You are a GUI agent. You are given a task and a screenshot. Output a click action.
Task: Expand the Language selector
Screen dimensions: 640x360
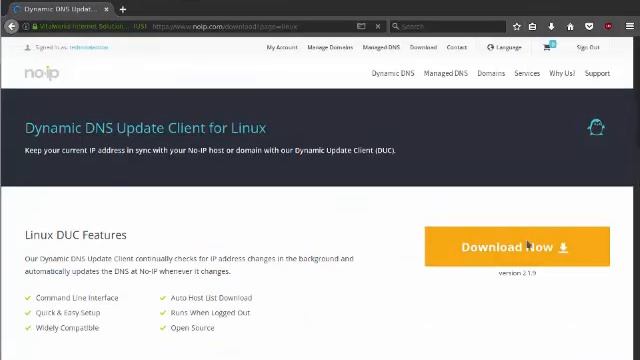click(x=504, y=47)
